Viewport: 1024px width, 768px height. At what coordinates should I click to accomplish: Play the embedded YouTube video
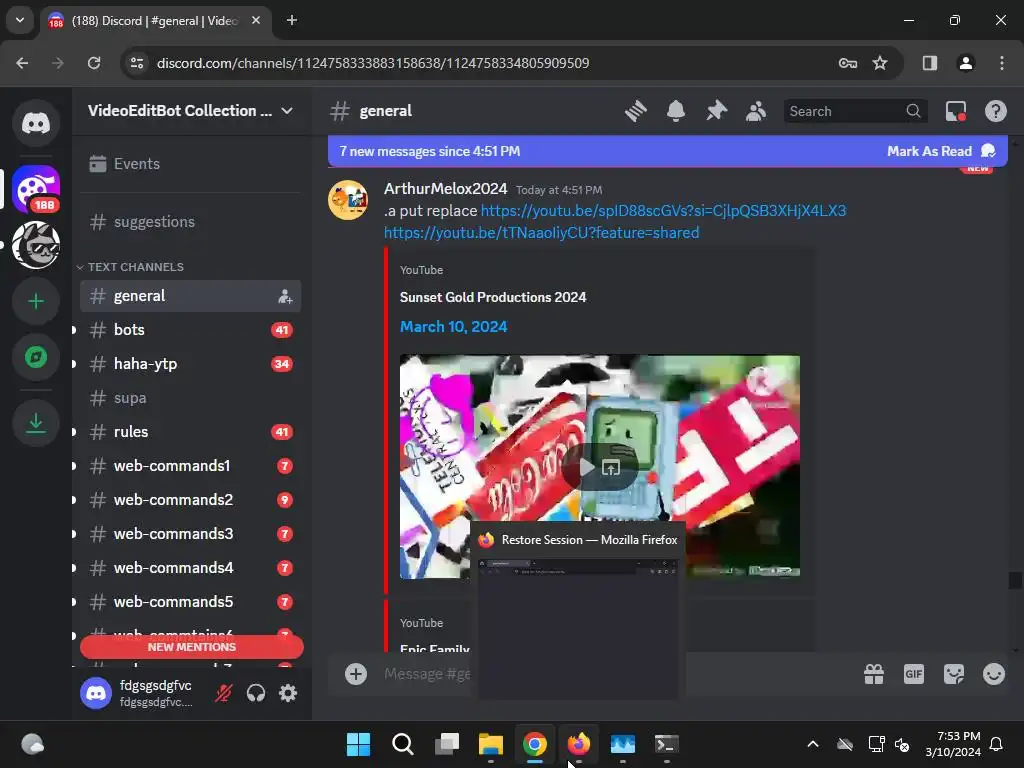[x=586, y=467]
